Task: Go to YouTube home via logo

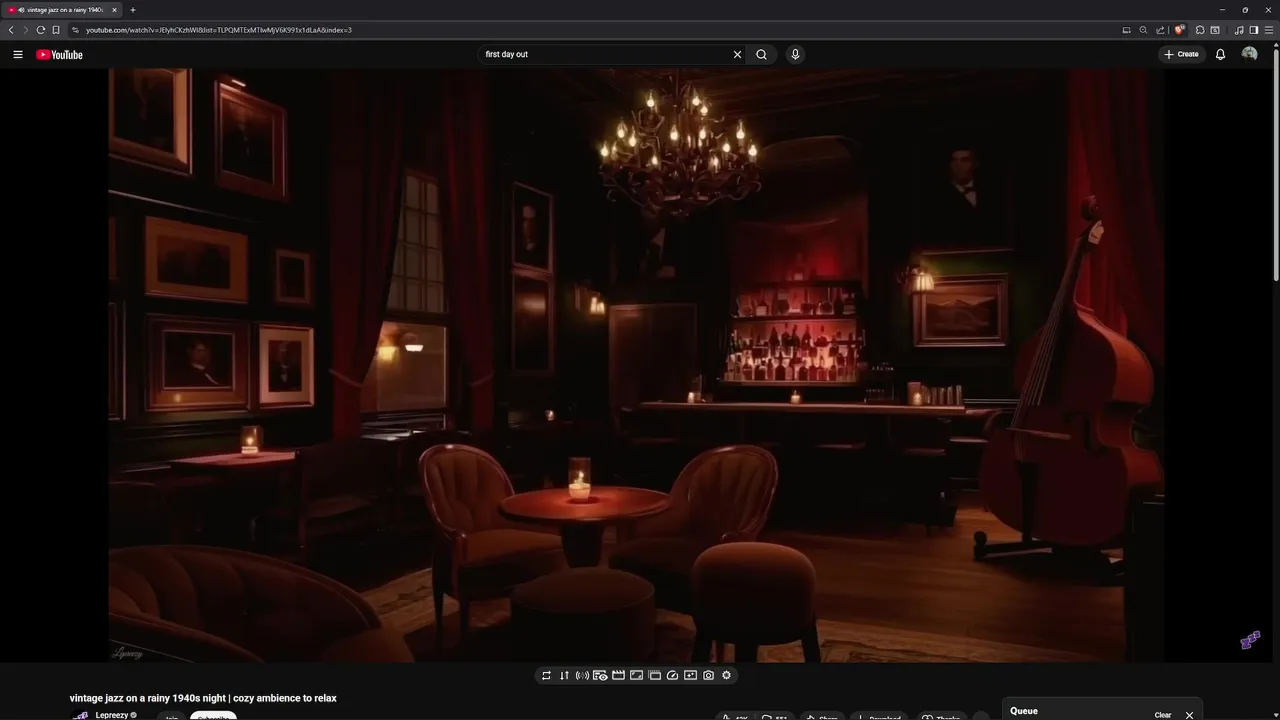Action: [60, 55]
